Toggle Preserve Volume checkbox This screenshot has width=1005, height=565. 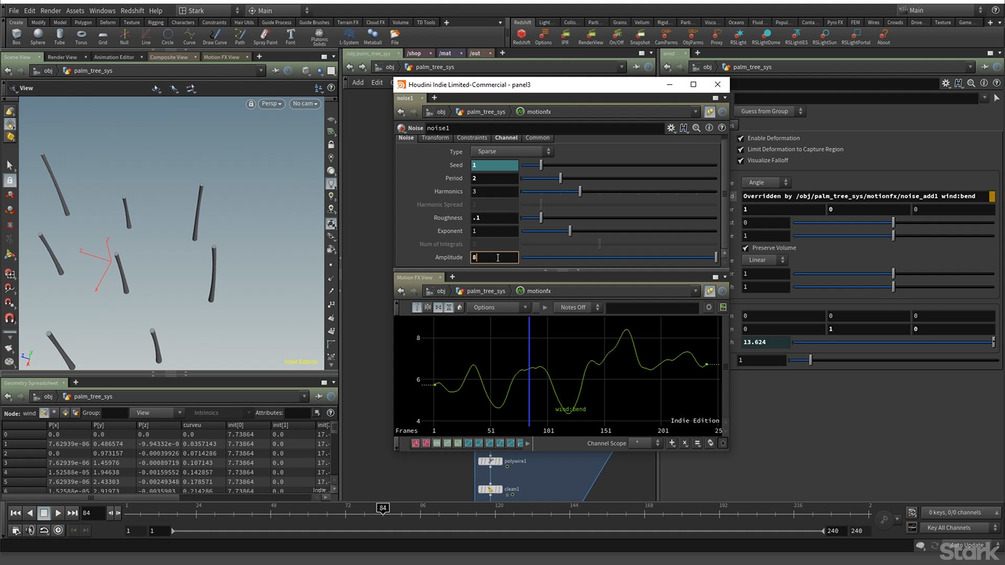745,248
